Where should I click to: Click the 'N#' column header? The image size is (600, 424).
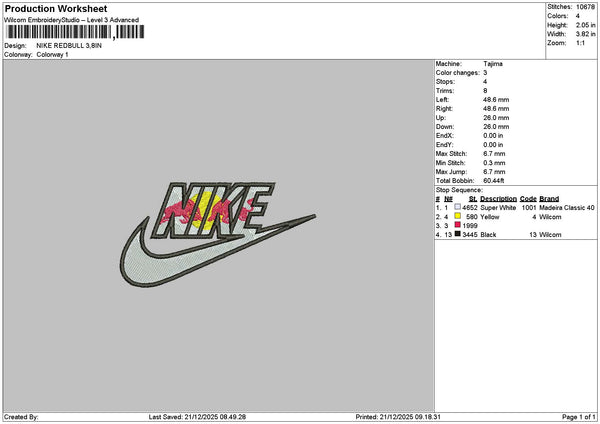(x=448, y=199)
